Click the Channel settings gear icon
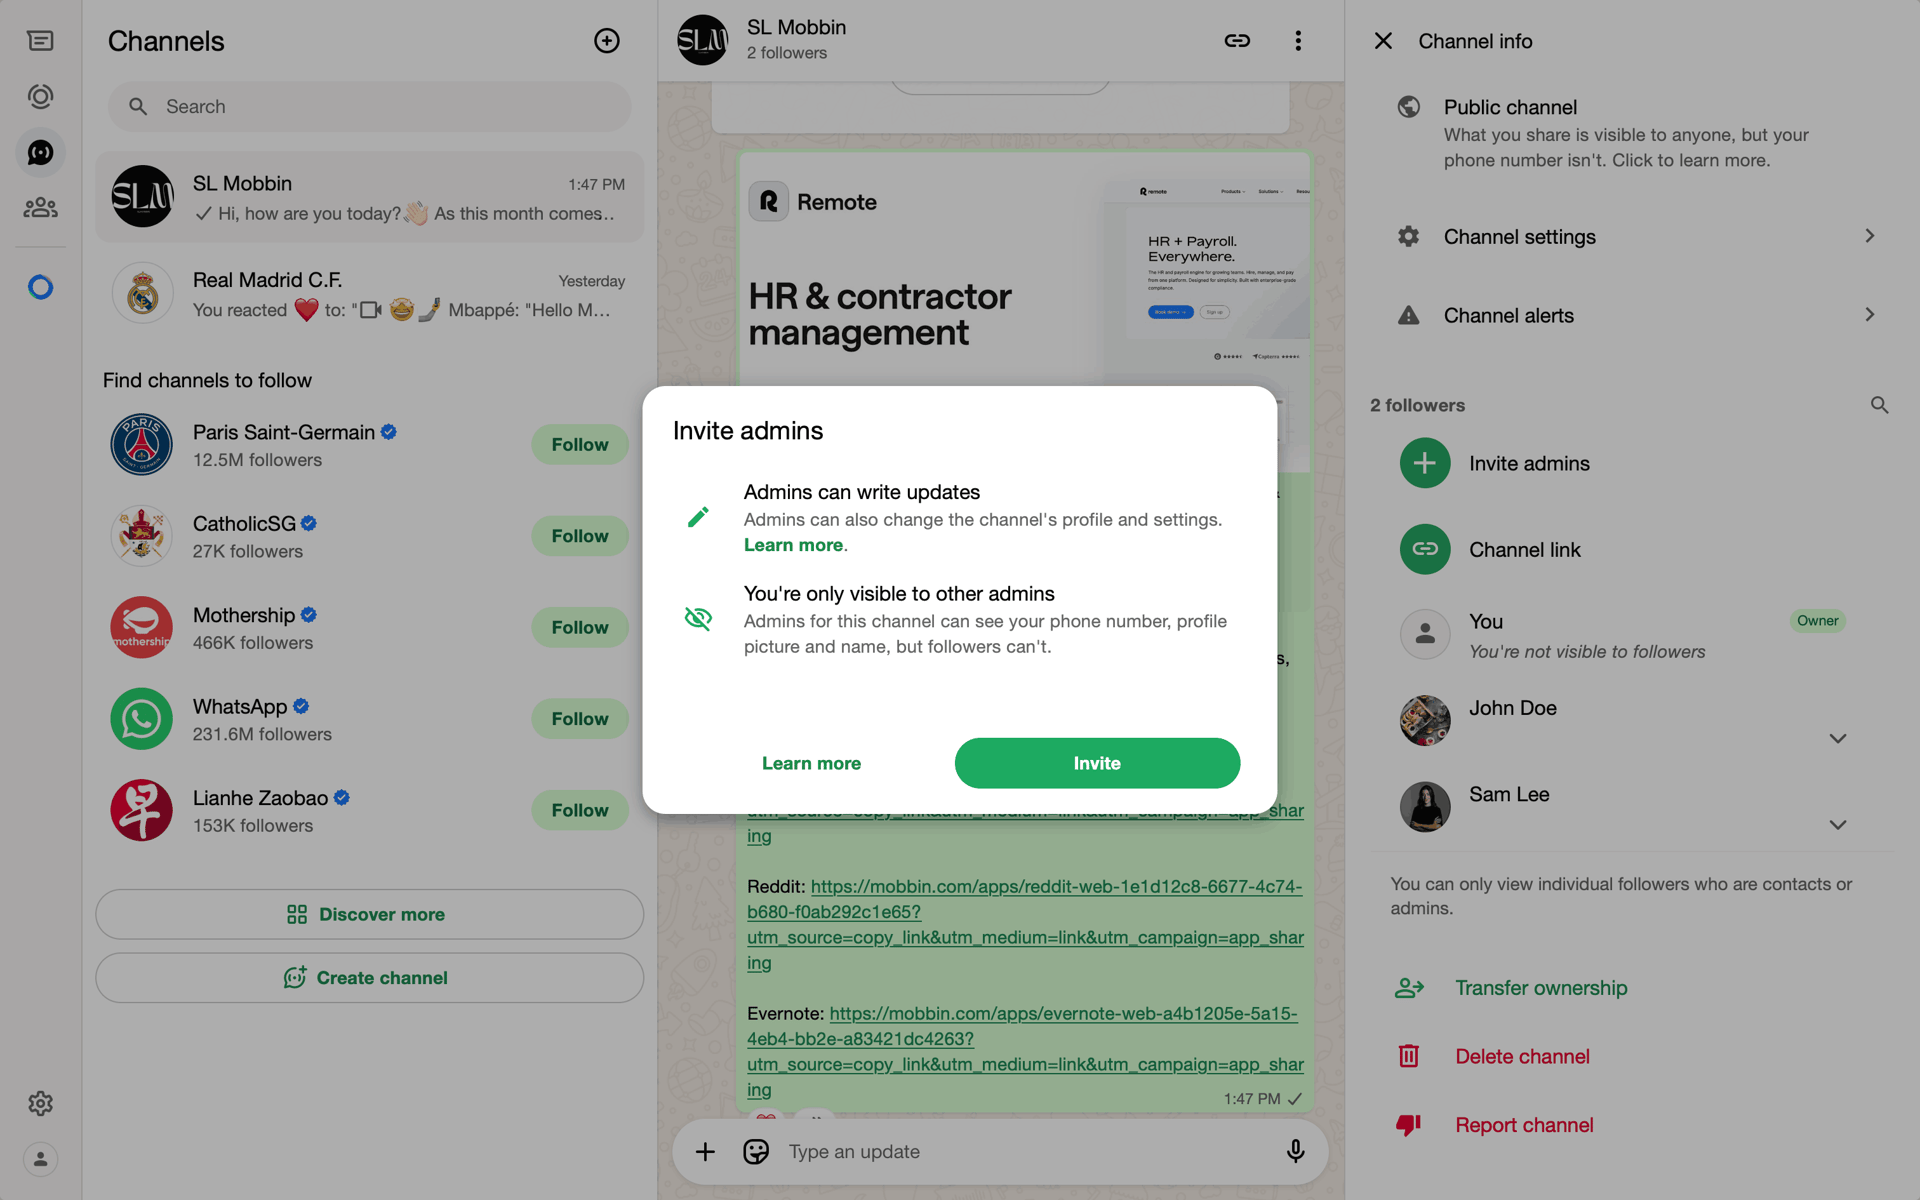The width and height of the screenshot is (1920, 1200). click(1409, 237)
